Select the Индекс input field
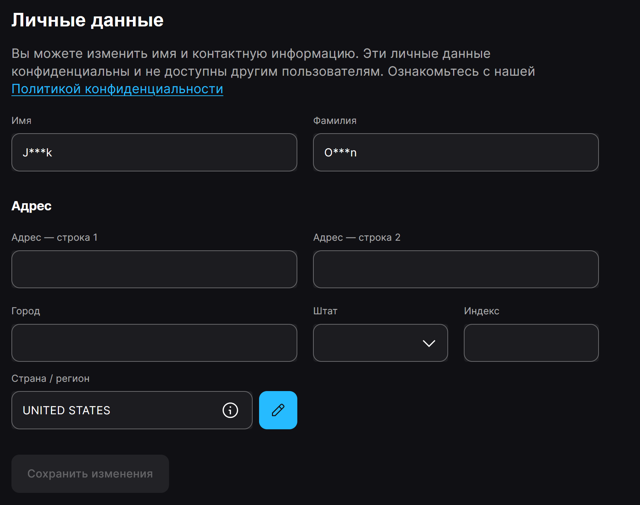 (531, 343)
